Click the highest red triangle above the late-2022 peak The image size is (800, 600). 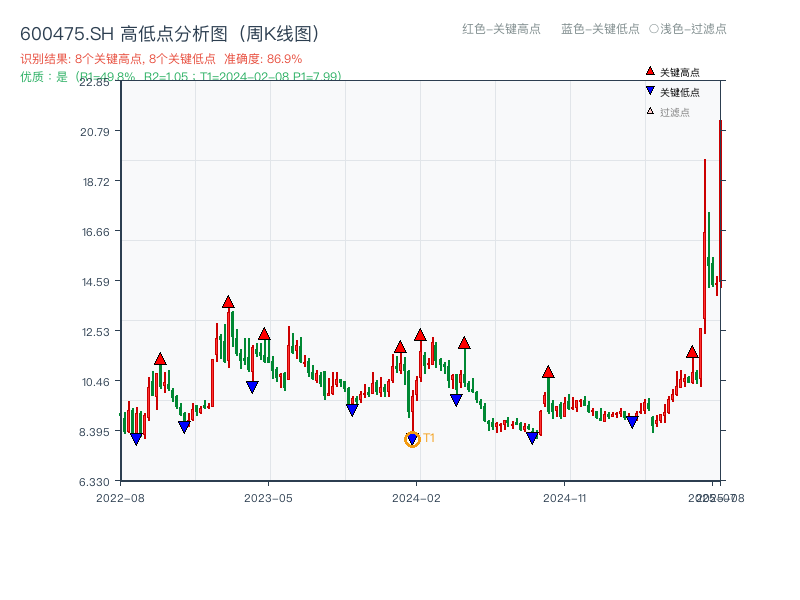point(229,299)
